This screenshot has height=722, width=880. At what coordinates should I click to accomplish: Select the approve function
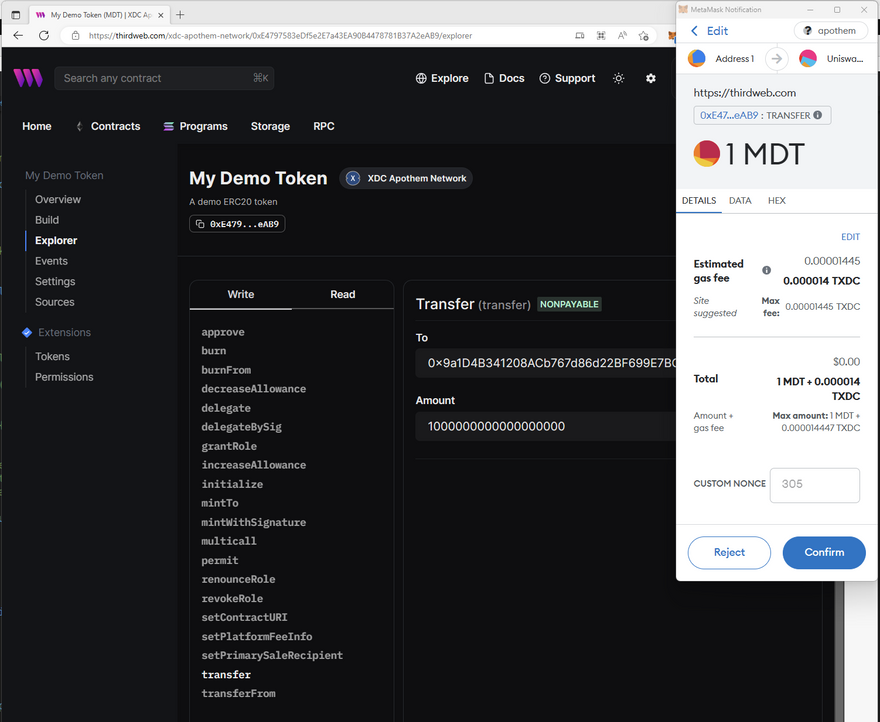click(x=223, y=332)
